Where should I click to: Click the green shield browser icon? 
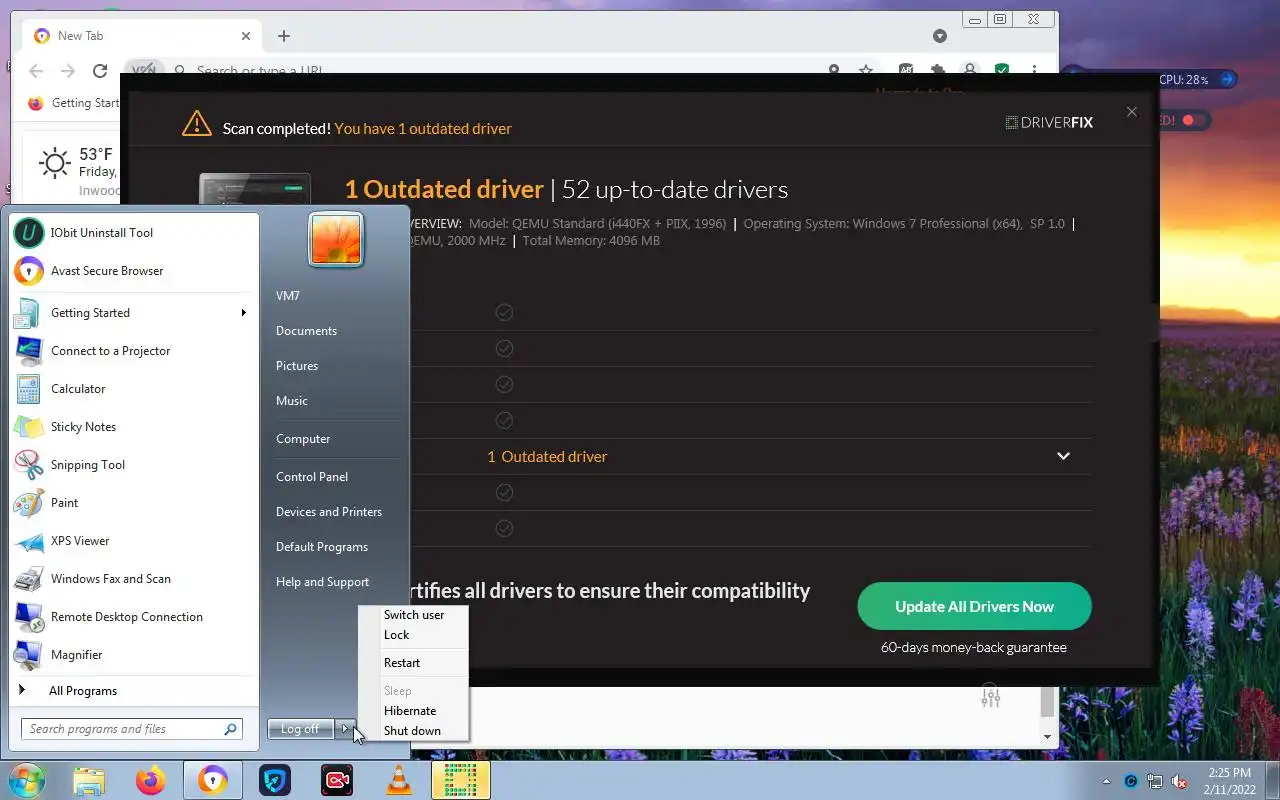[1002, 71]
